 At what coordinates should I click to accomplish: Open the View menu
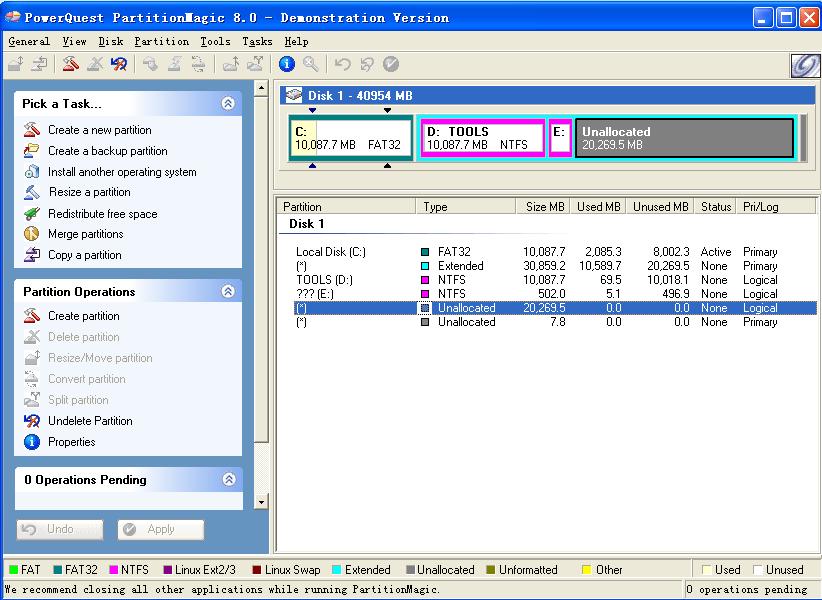click(x=74, y=41)
